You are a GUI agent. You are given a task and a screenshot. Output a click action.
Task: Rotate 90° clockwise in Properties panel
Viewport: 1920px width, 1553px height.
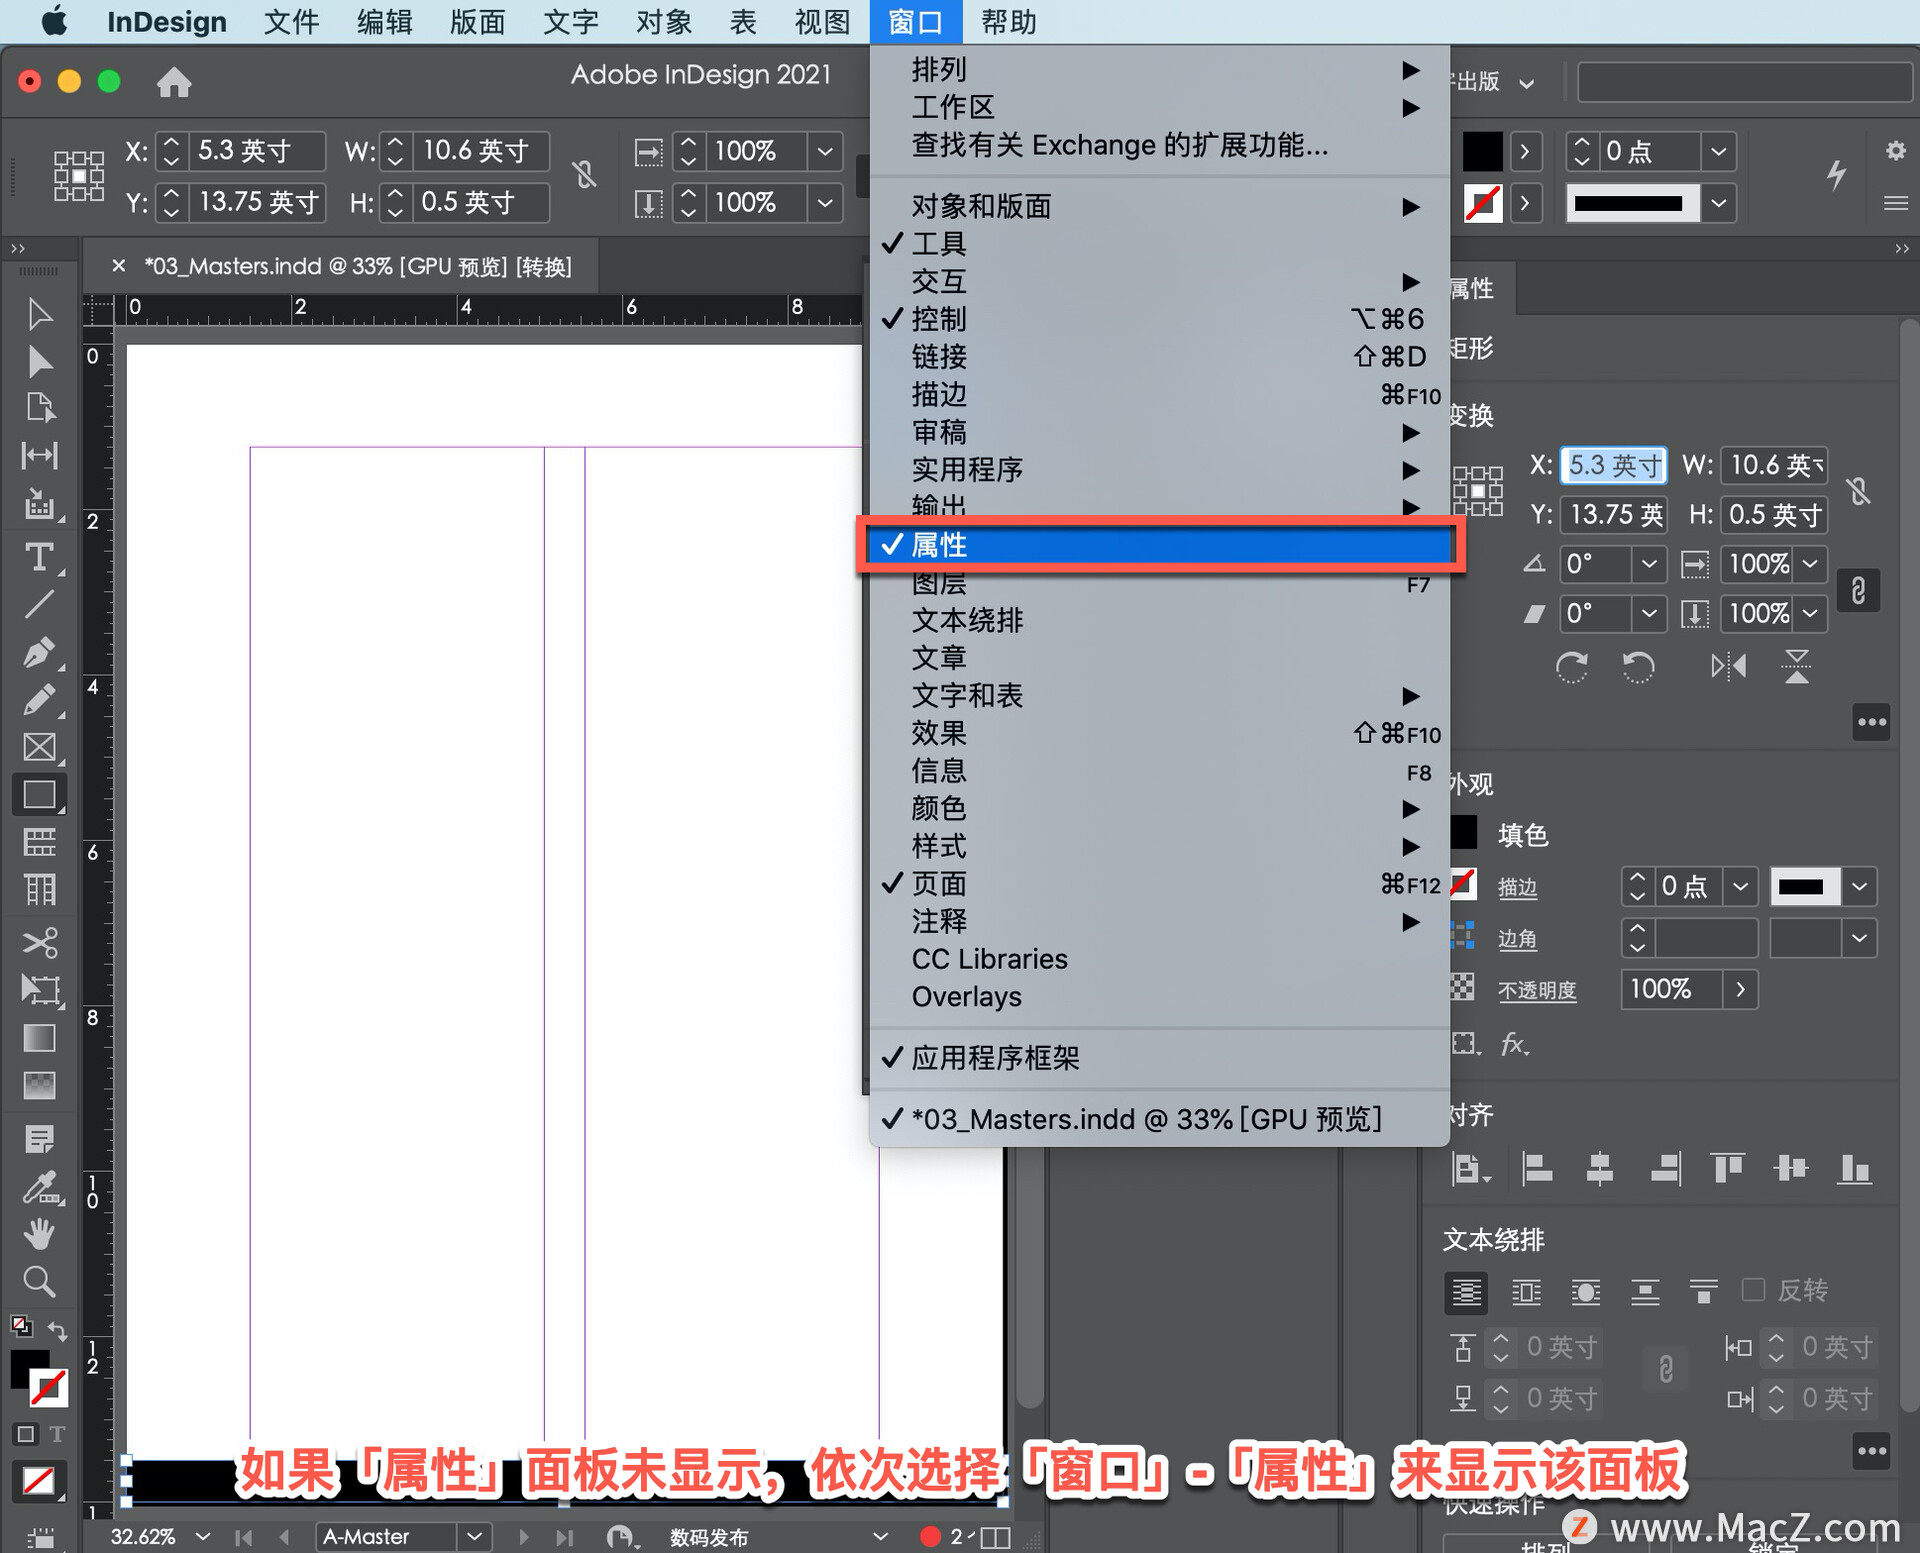click(1572, 666)
